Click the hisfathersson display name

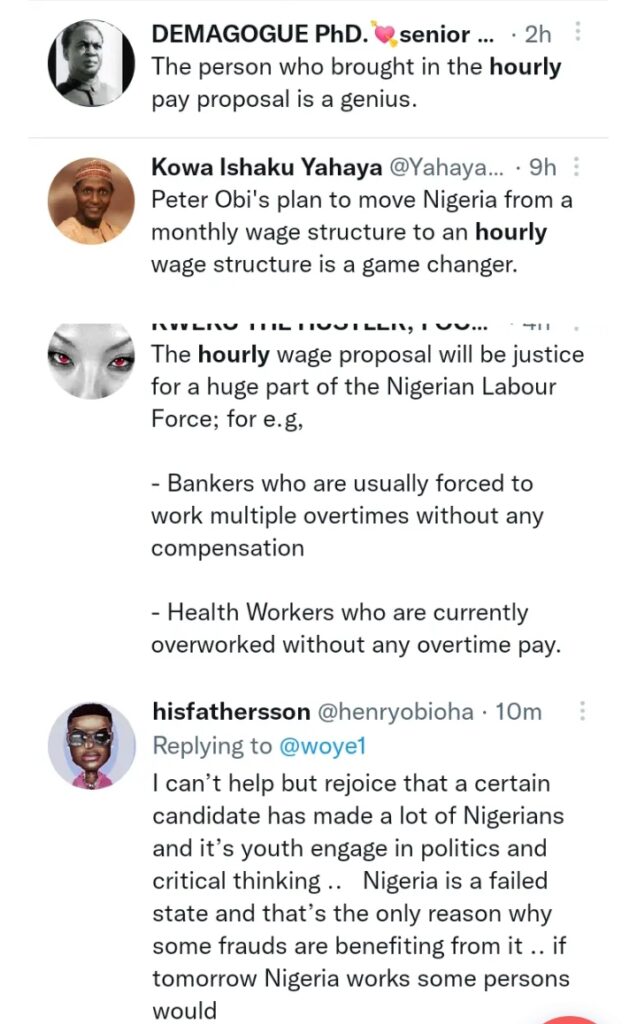click(x=229, y=711)
